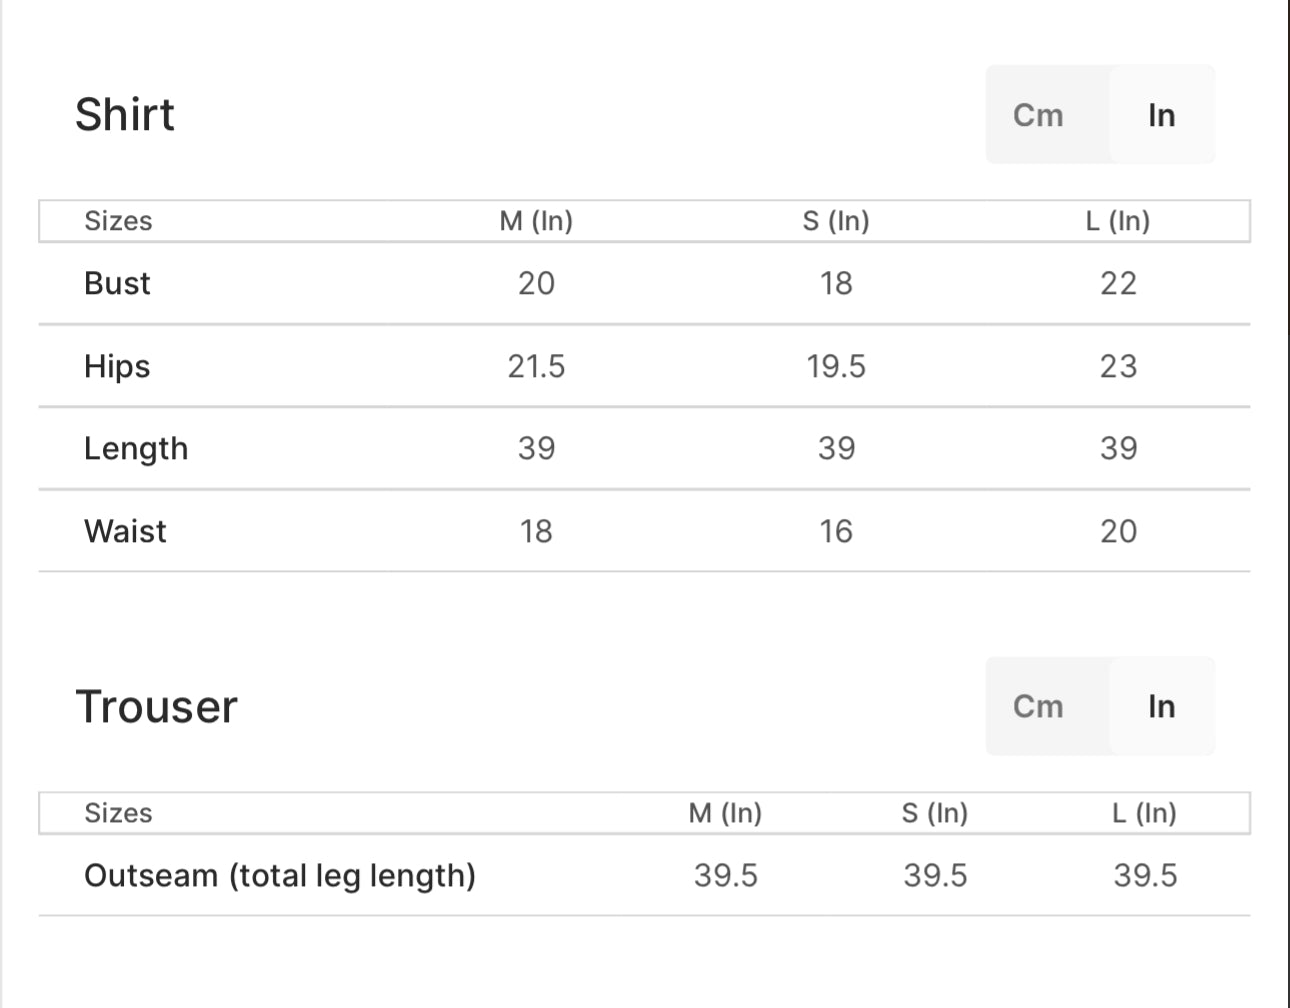Click the Shirt M (In) column header

536,221
